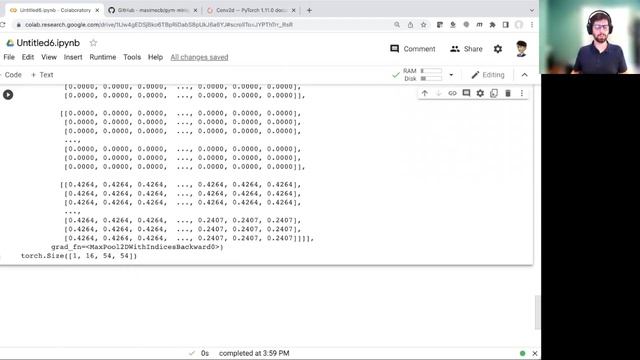This screenshot has height=360, width=640.
Task: Click the Share button
Action: tap(466, 49)
